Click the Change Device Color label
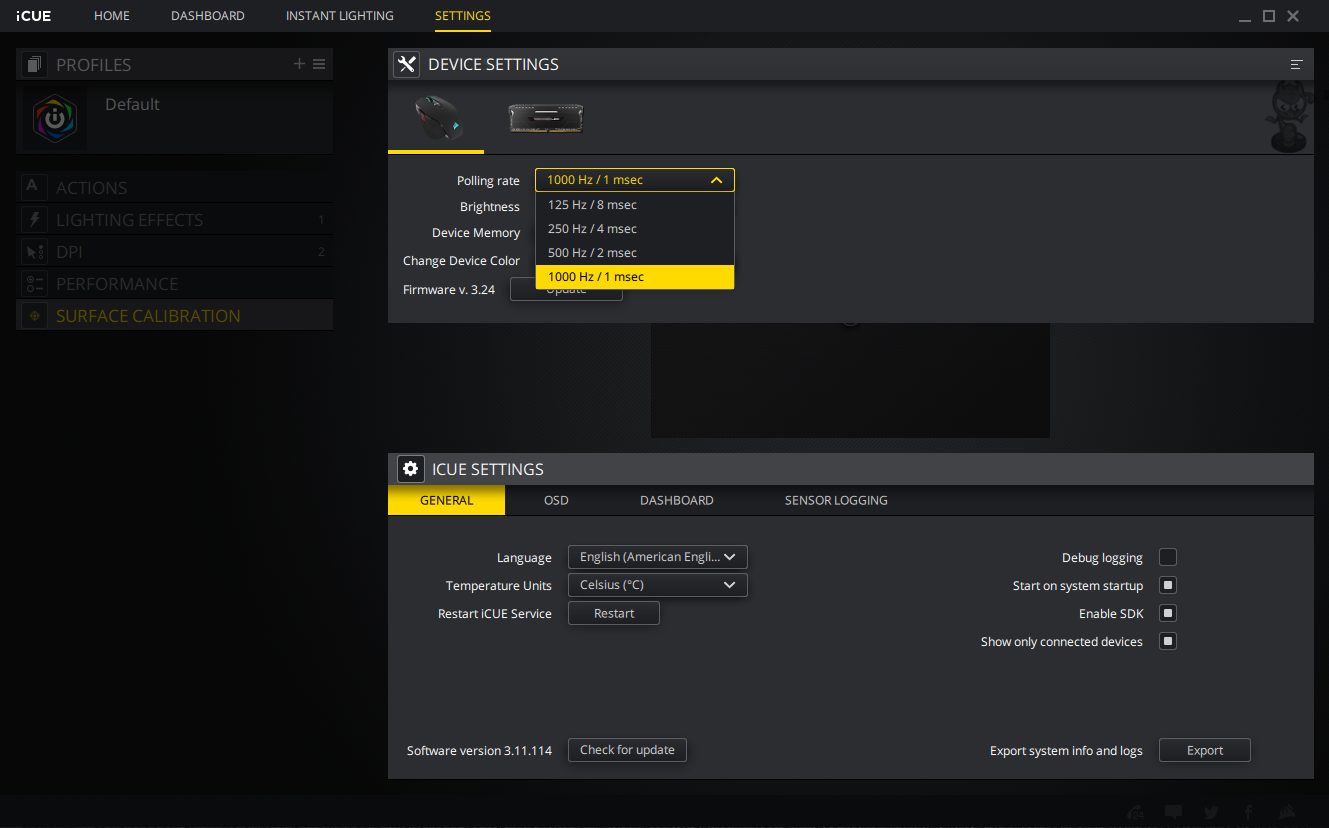This screenshot has height=828, width=1329. (x=461, y=261)
